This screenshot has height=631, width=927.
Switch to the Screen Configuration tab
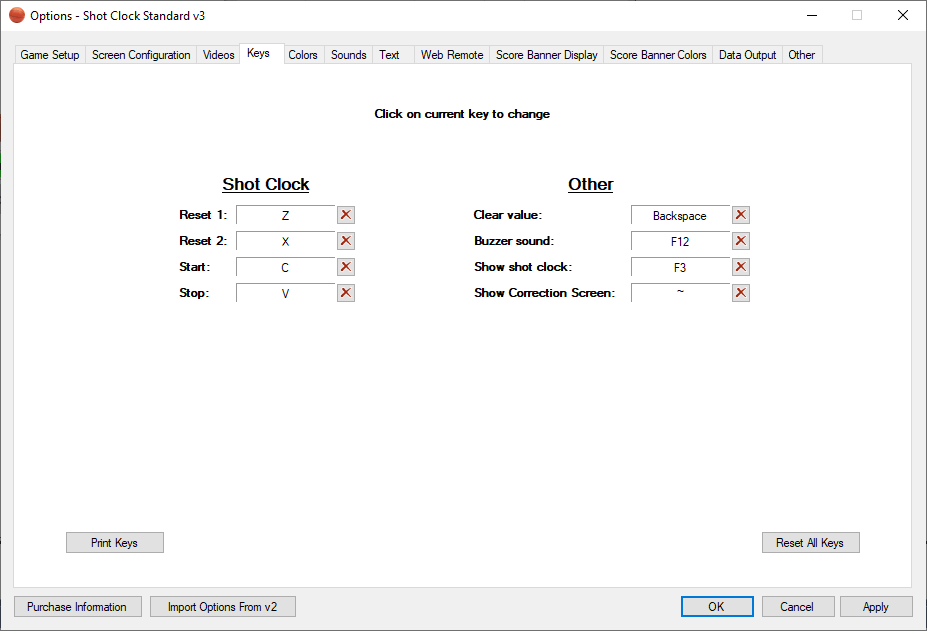coord(141,55)
